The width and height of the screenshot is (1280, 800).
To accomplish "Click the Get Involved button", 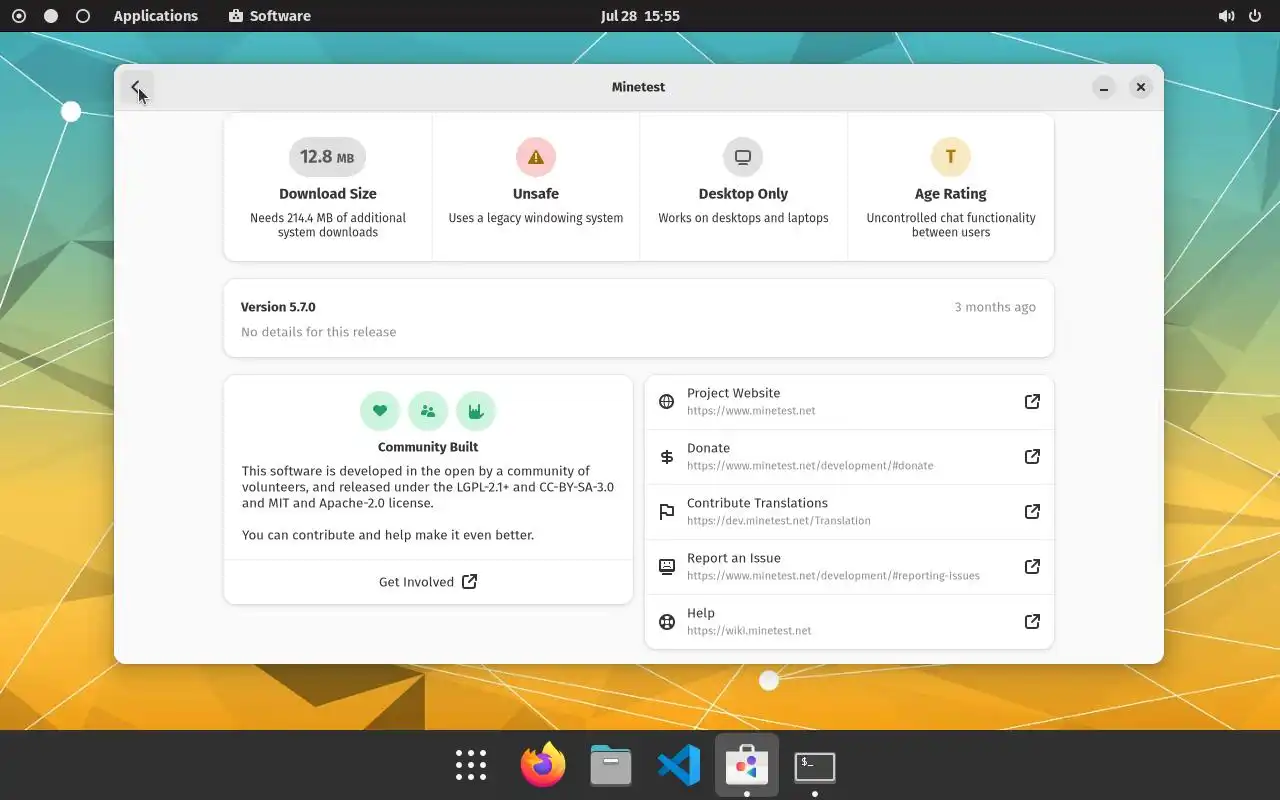I will pos(428,582).
